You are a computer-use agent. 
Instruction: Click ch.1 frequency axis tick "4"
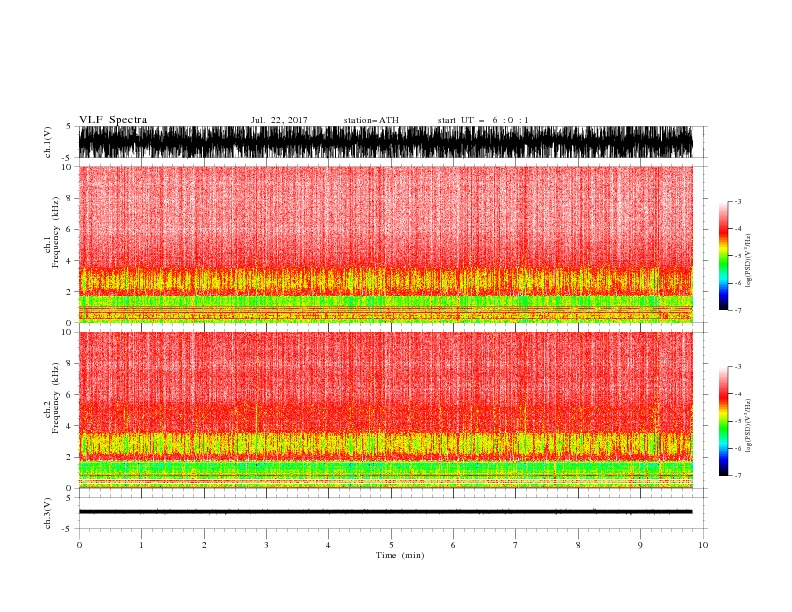coord(69,261)
